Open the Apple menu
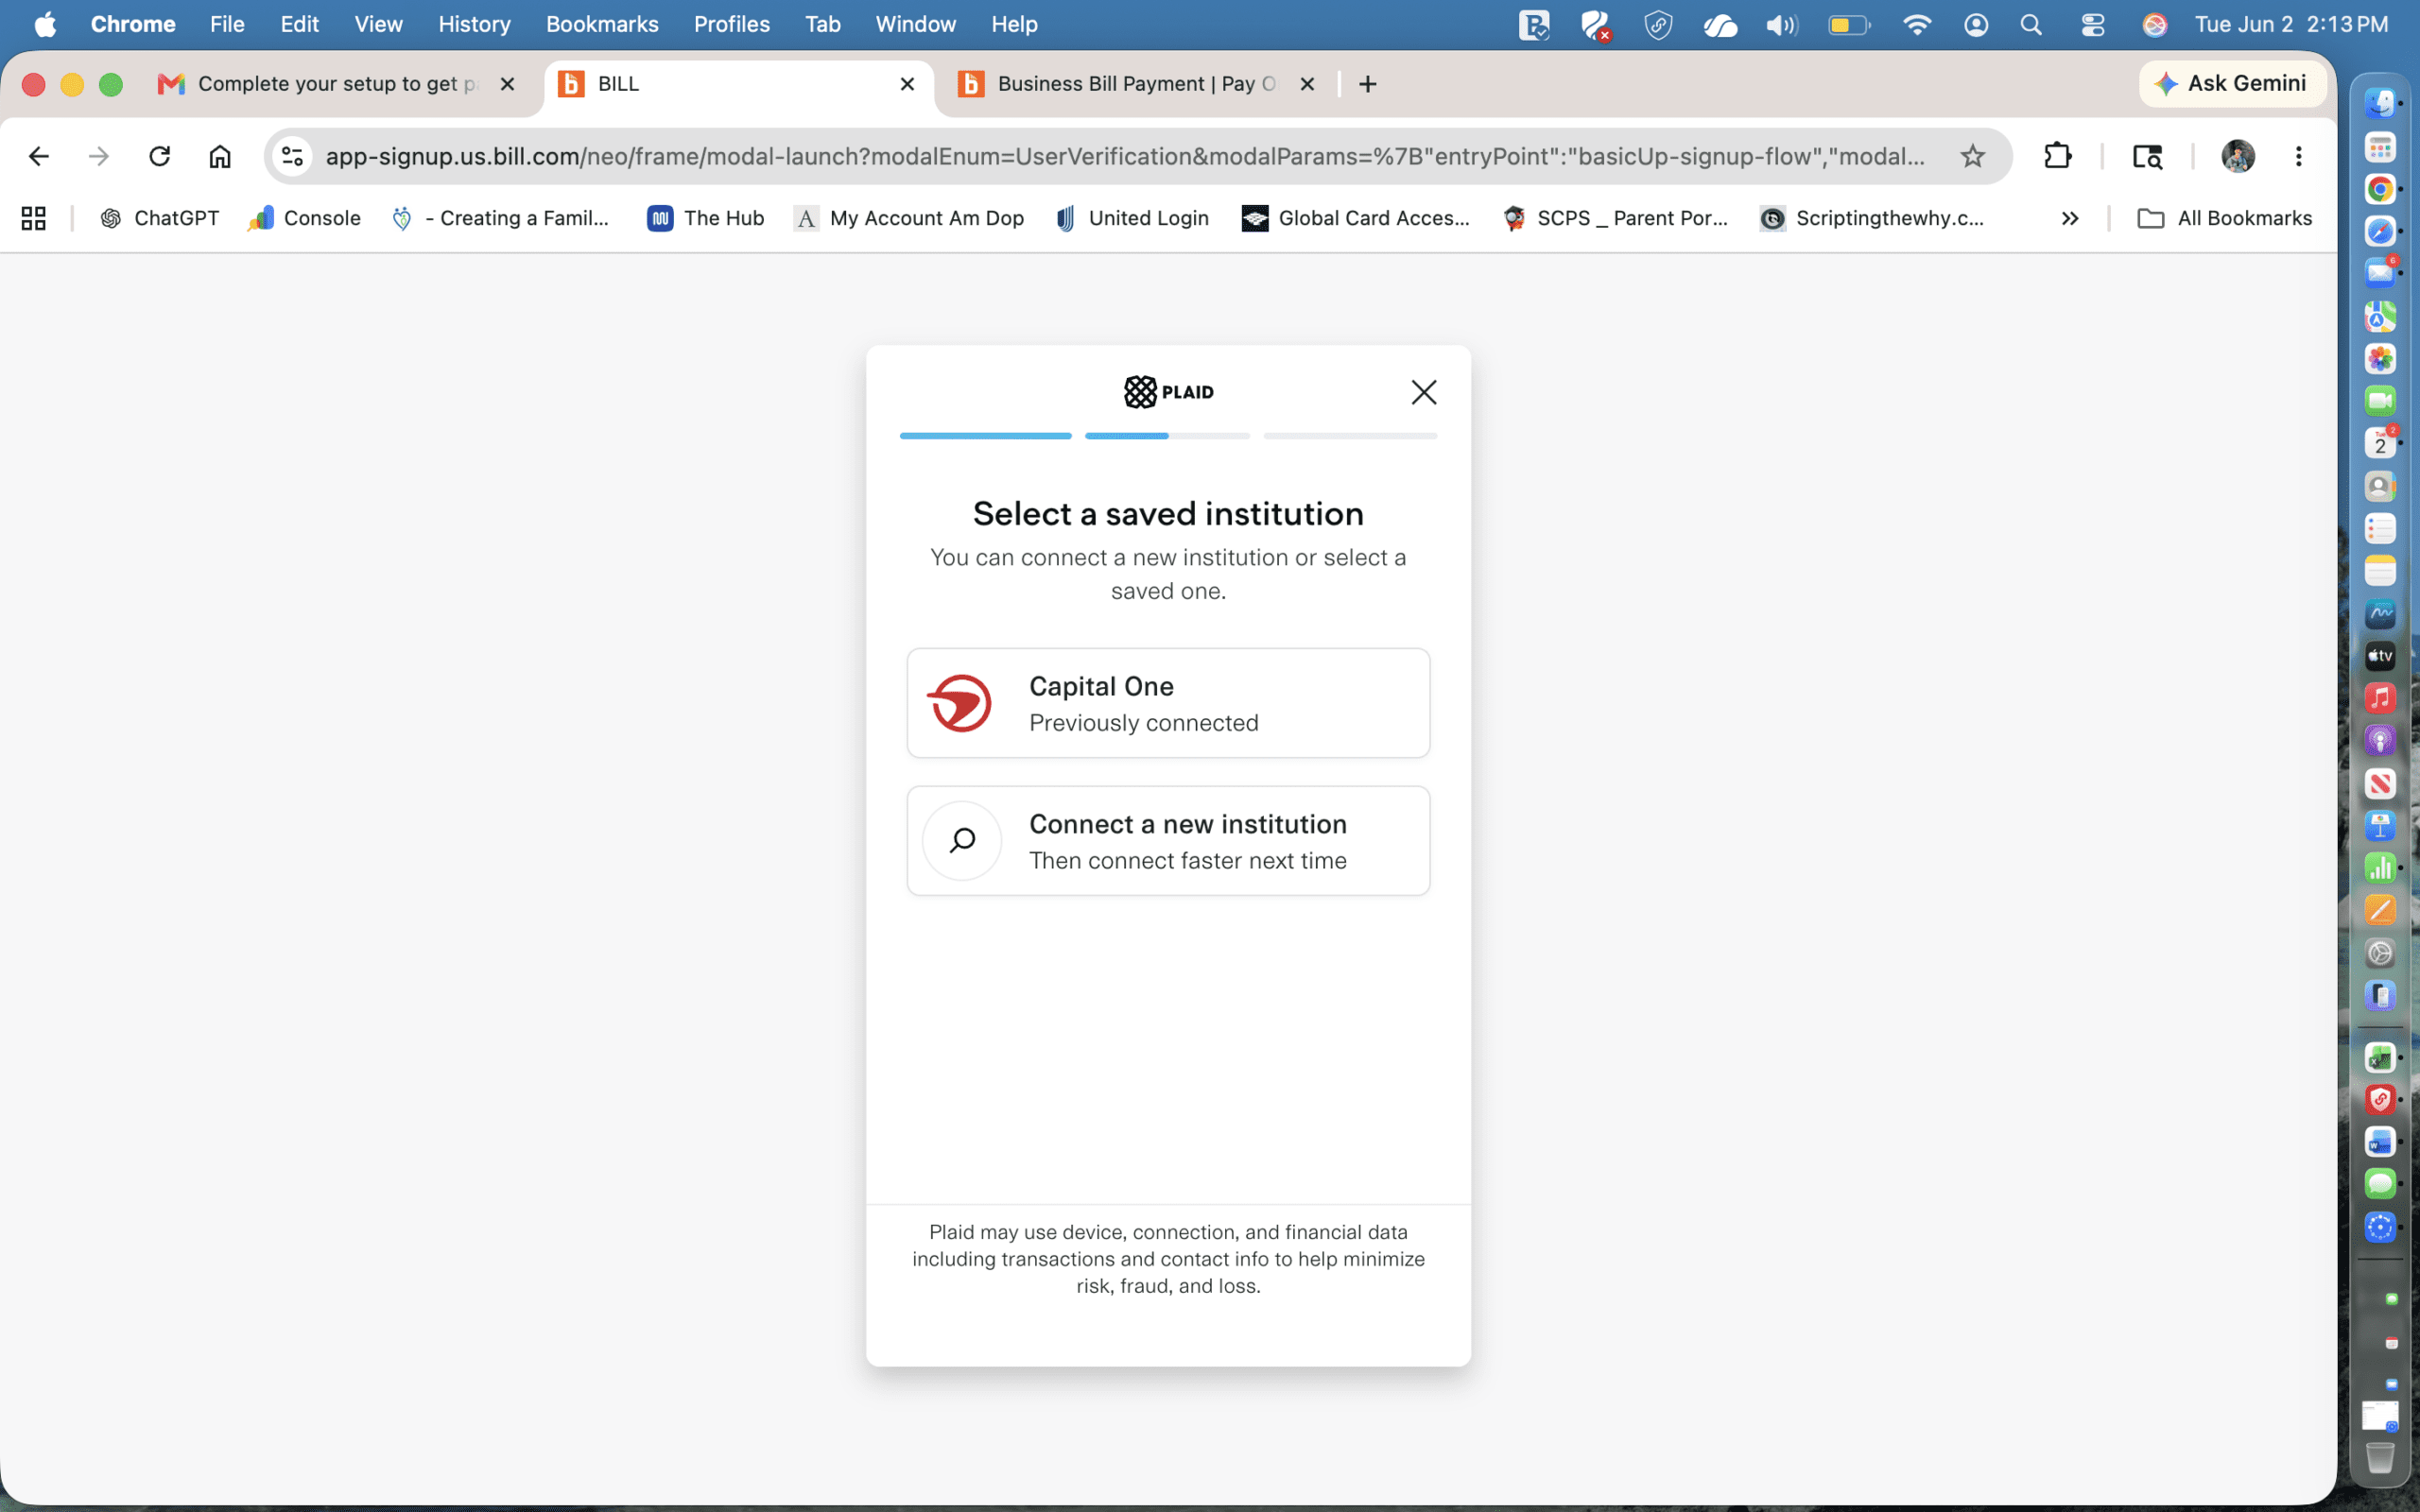 (45, 24)
